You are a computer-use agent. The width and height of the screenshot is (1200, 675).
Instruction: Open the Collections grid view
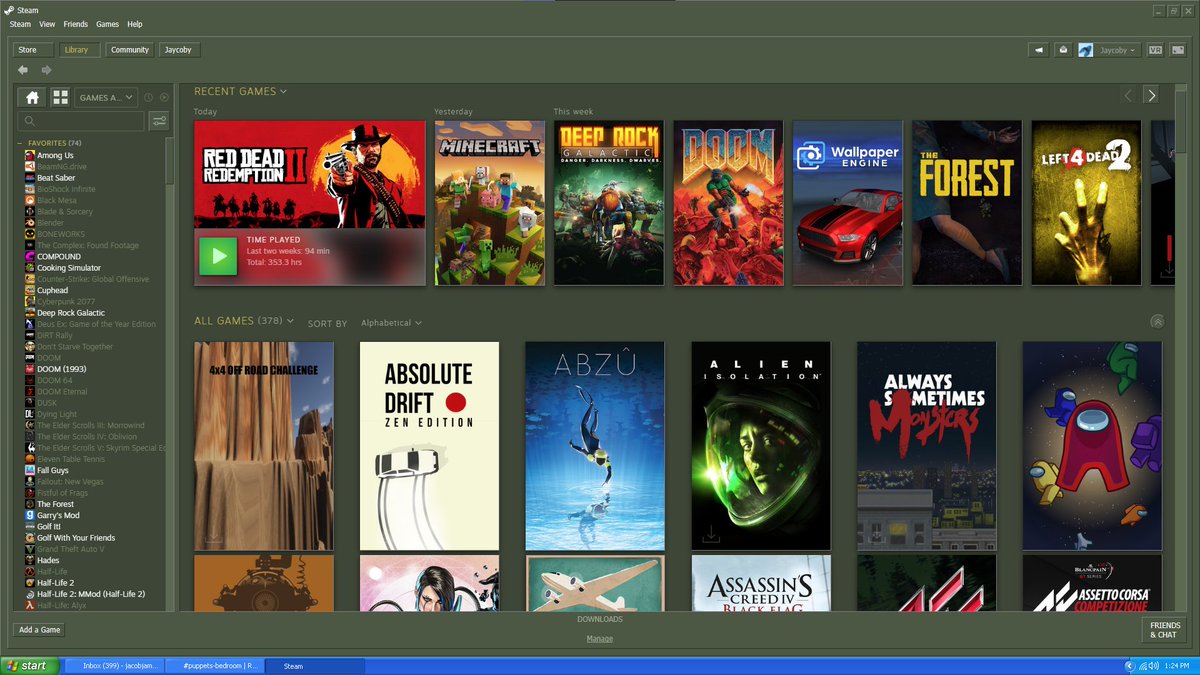(60, 97)
